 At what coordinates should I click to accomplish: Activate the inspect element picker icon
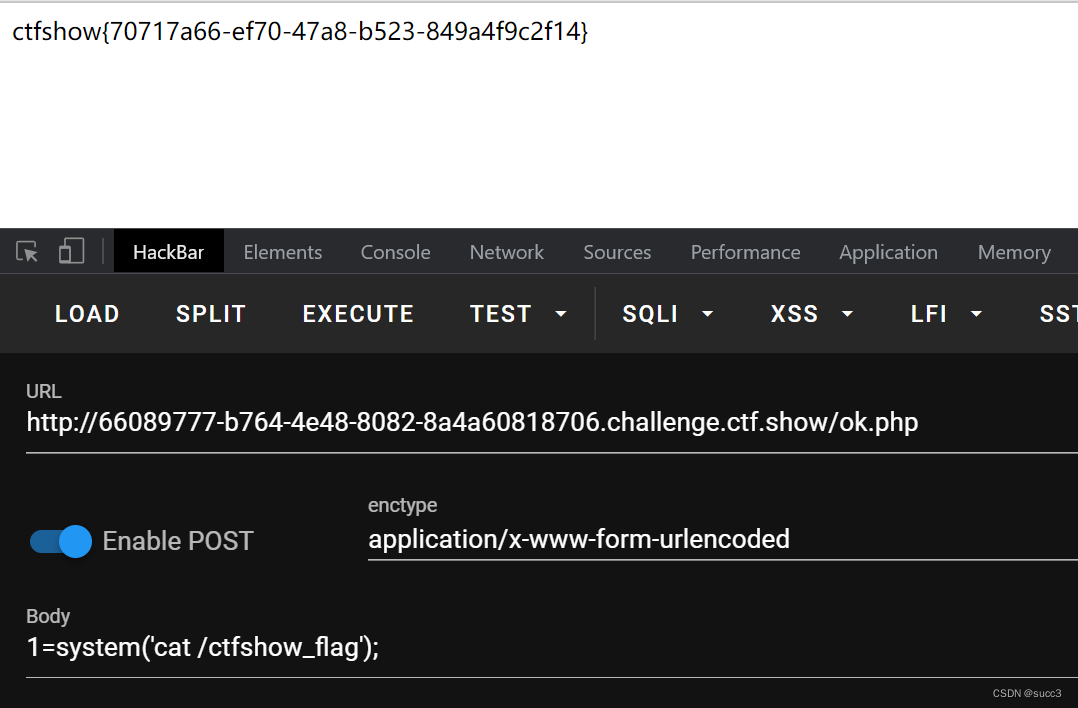click(28, 252)
